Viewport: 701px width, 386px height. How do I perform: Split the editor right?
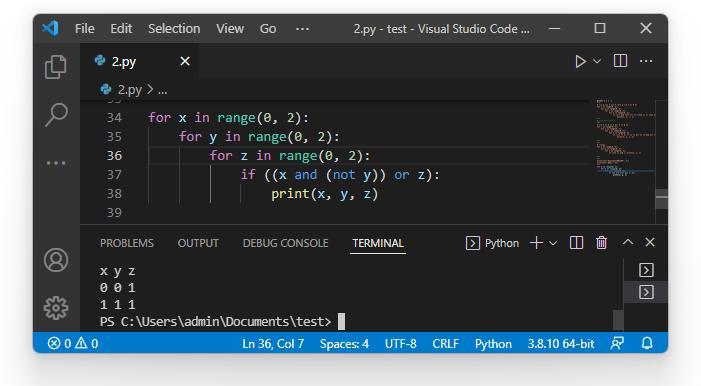(620, 61)
